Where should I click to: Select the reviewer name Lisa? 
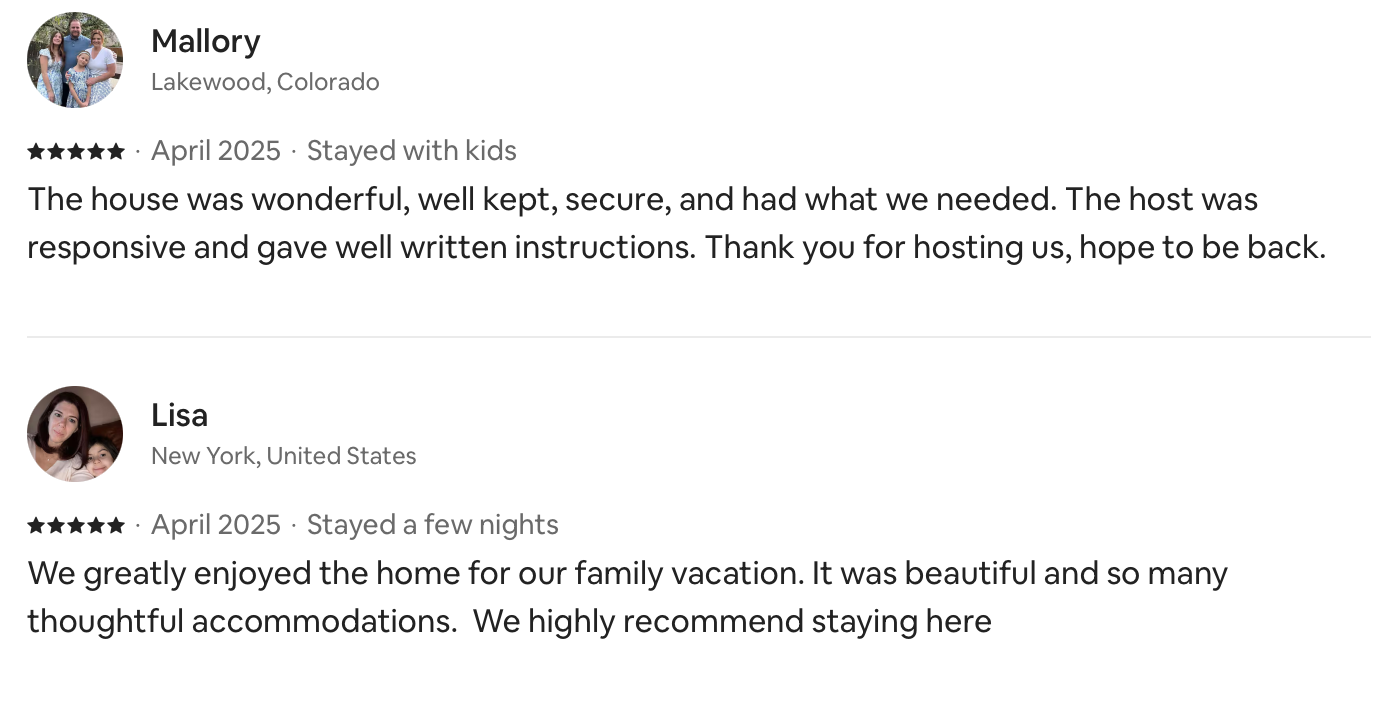[179, 415]
